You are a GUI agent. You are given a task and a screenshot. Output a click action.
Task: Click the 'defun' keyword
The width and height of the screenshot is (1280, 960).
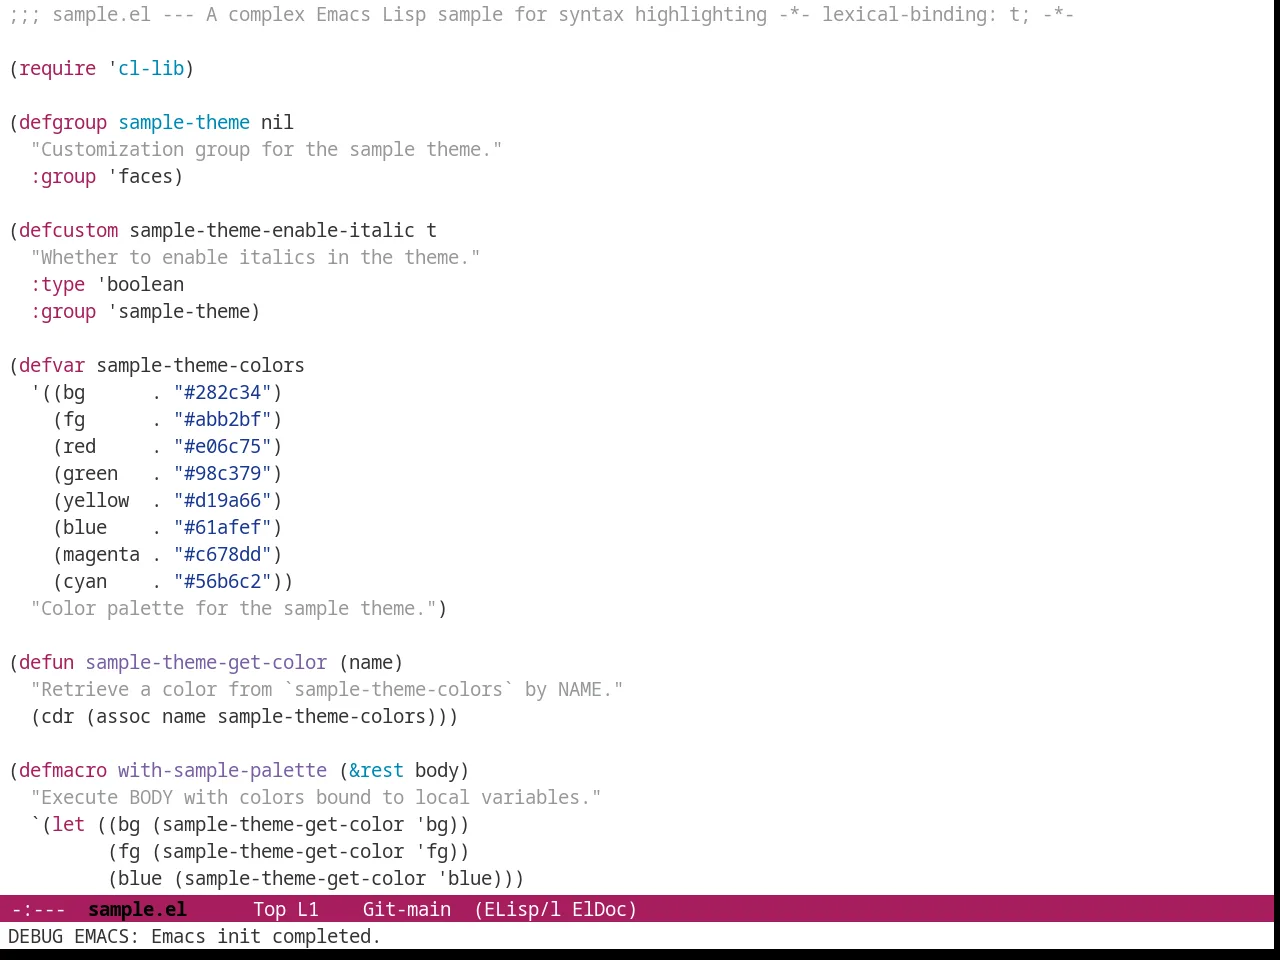click(46, 662)
